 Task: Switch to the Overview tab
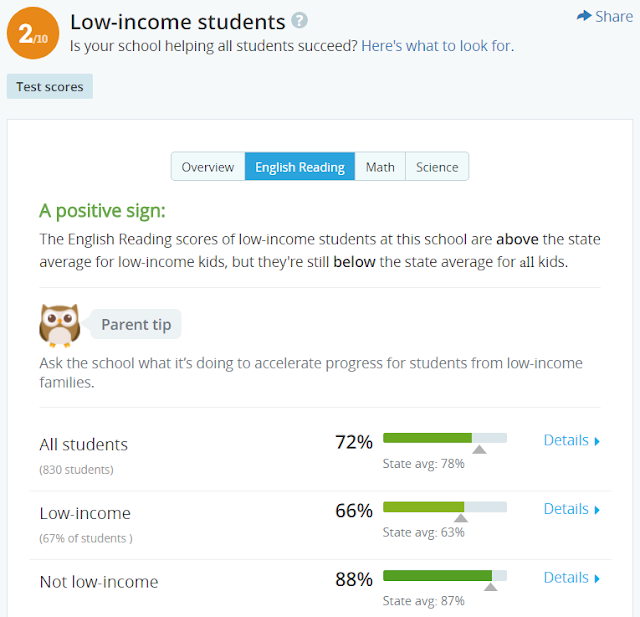pos(208,167)
